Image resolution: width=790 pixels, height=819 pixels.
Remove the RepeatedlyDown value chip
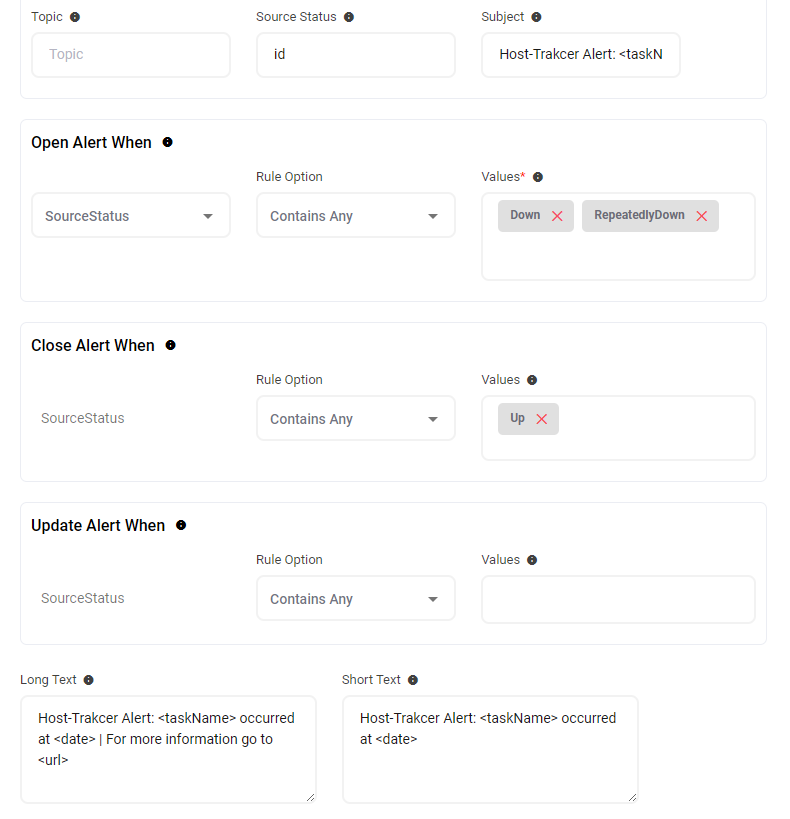click(702, 216)
